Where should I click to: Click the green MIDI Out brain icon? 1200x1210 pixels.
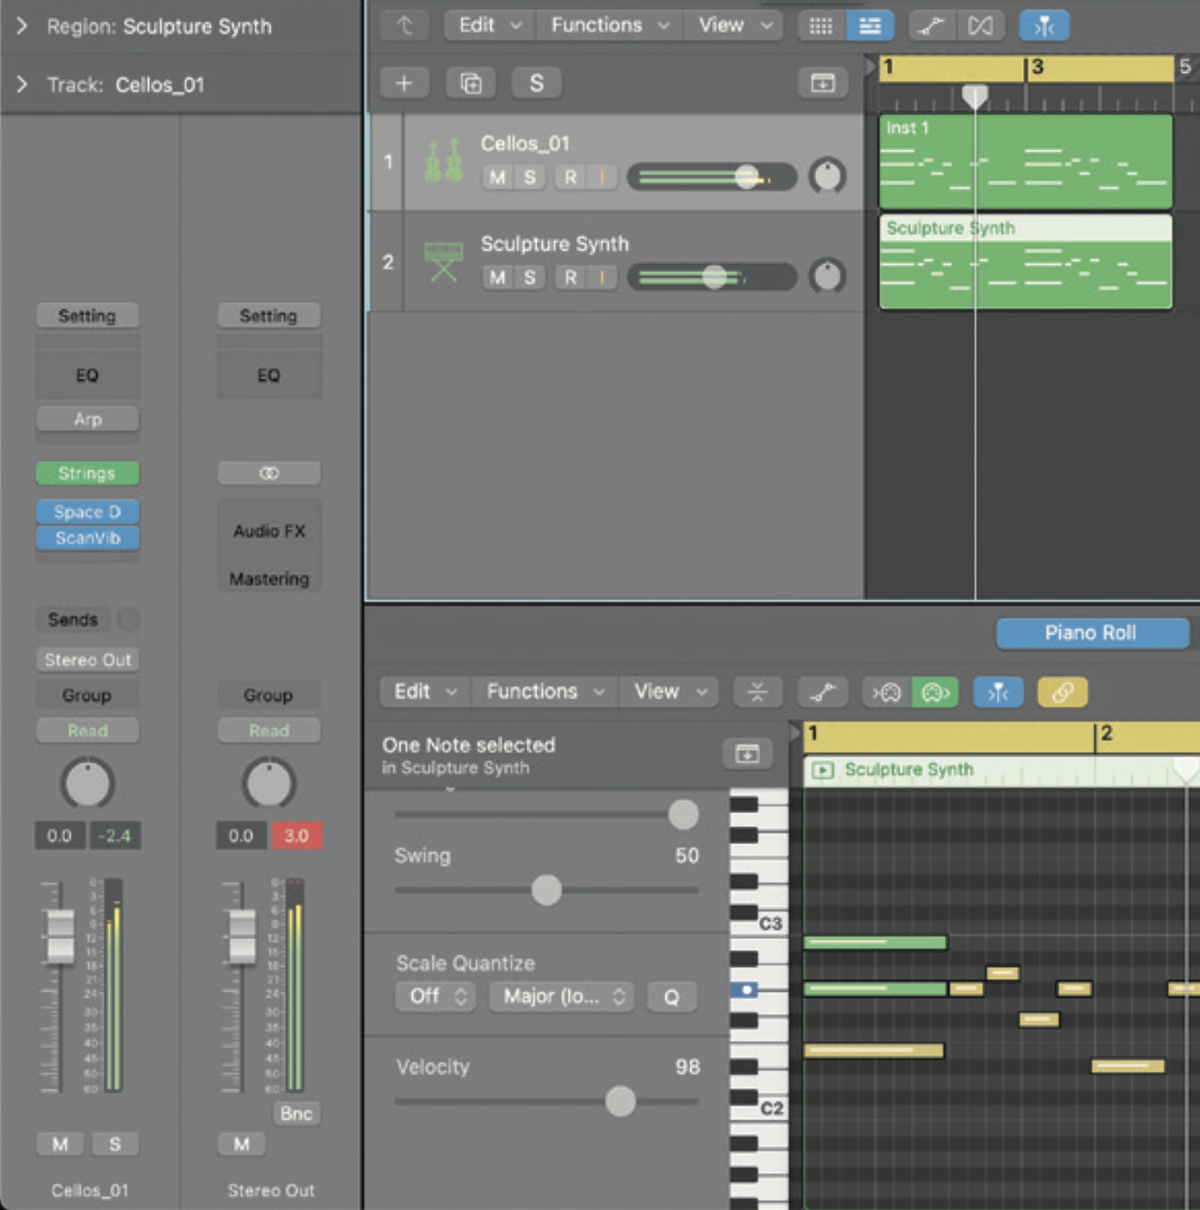[x=935, y=691]
